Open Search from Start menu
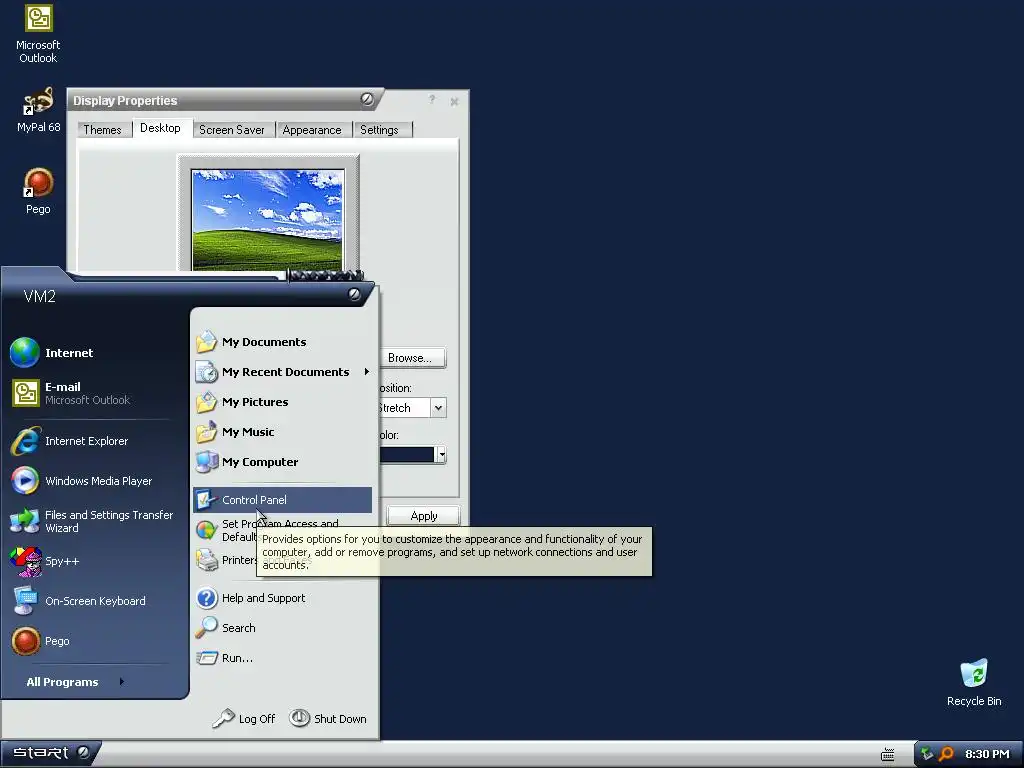Viewport: 1024px width, 768px height. (x=283, y=628)
